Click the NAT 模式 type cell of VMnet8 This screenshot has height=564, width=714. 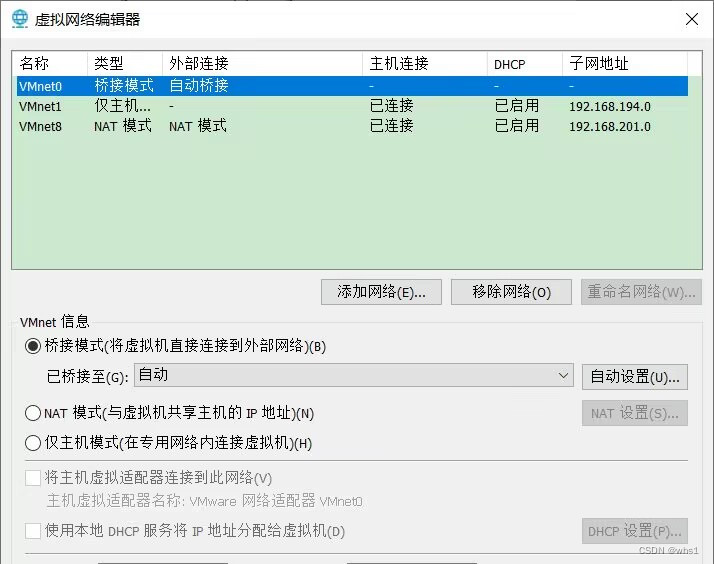click(122, 126)
